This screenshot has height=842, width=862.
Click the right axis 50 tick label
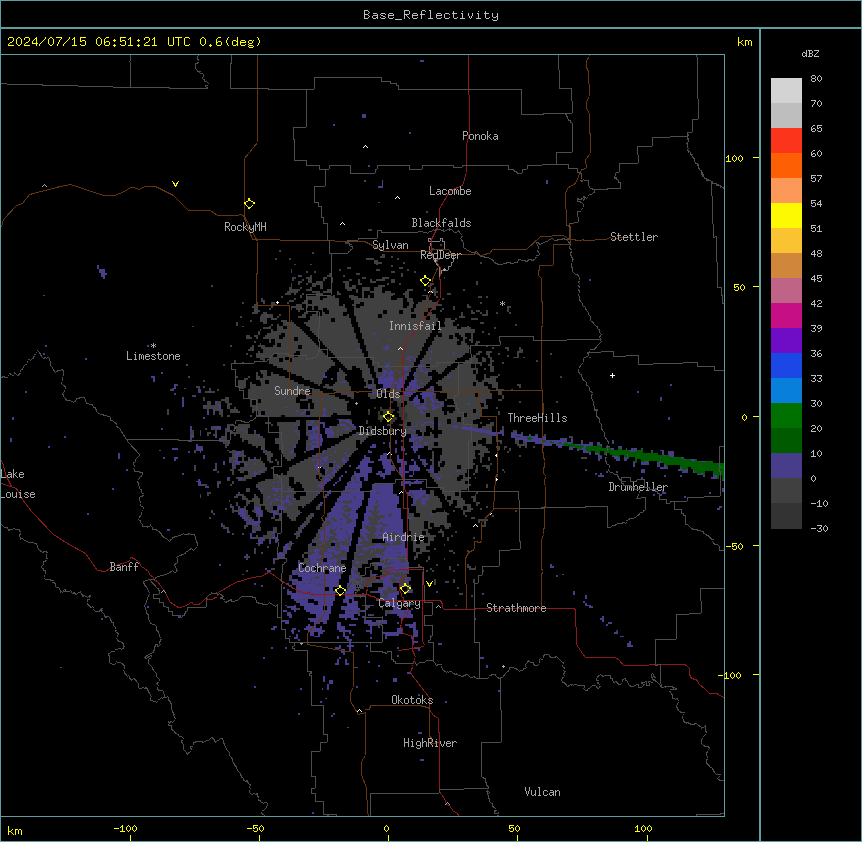(x=739, y=287)
